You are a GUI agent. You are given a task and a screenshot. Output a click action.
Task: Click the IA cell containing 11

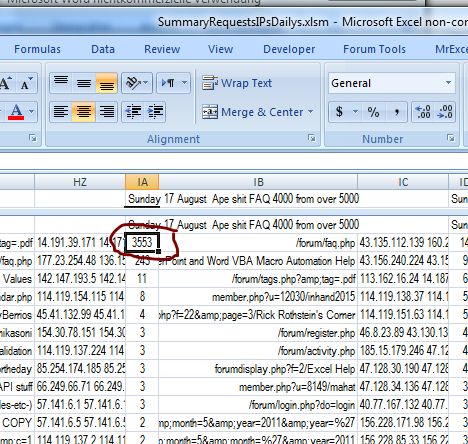click(x=142, y=279)
